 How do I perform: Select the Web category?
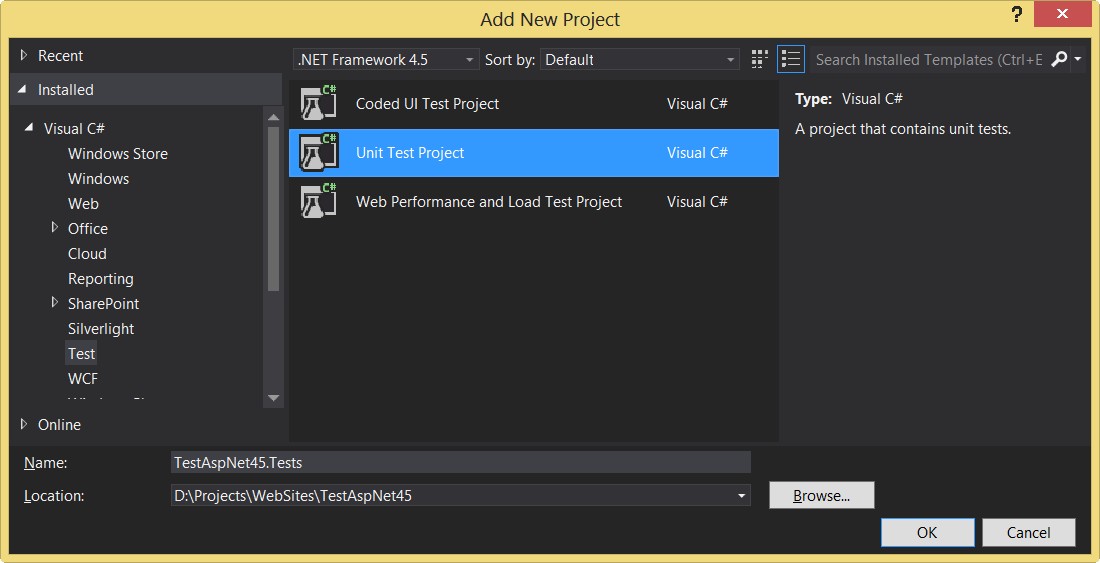83,204
